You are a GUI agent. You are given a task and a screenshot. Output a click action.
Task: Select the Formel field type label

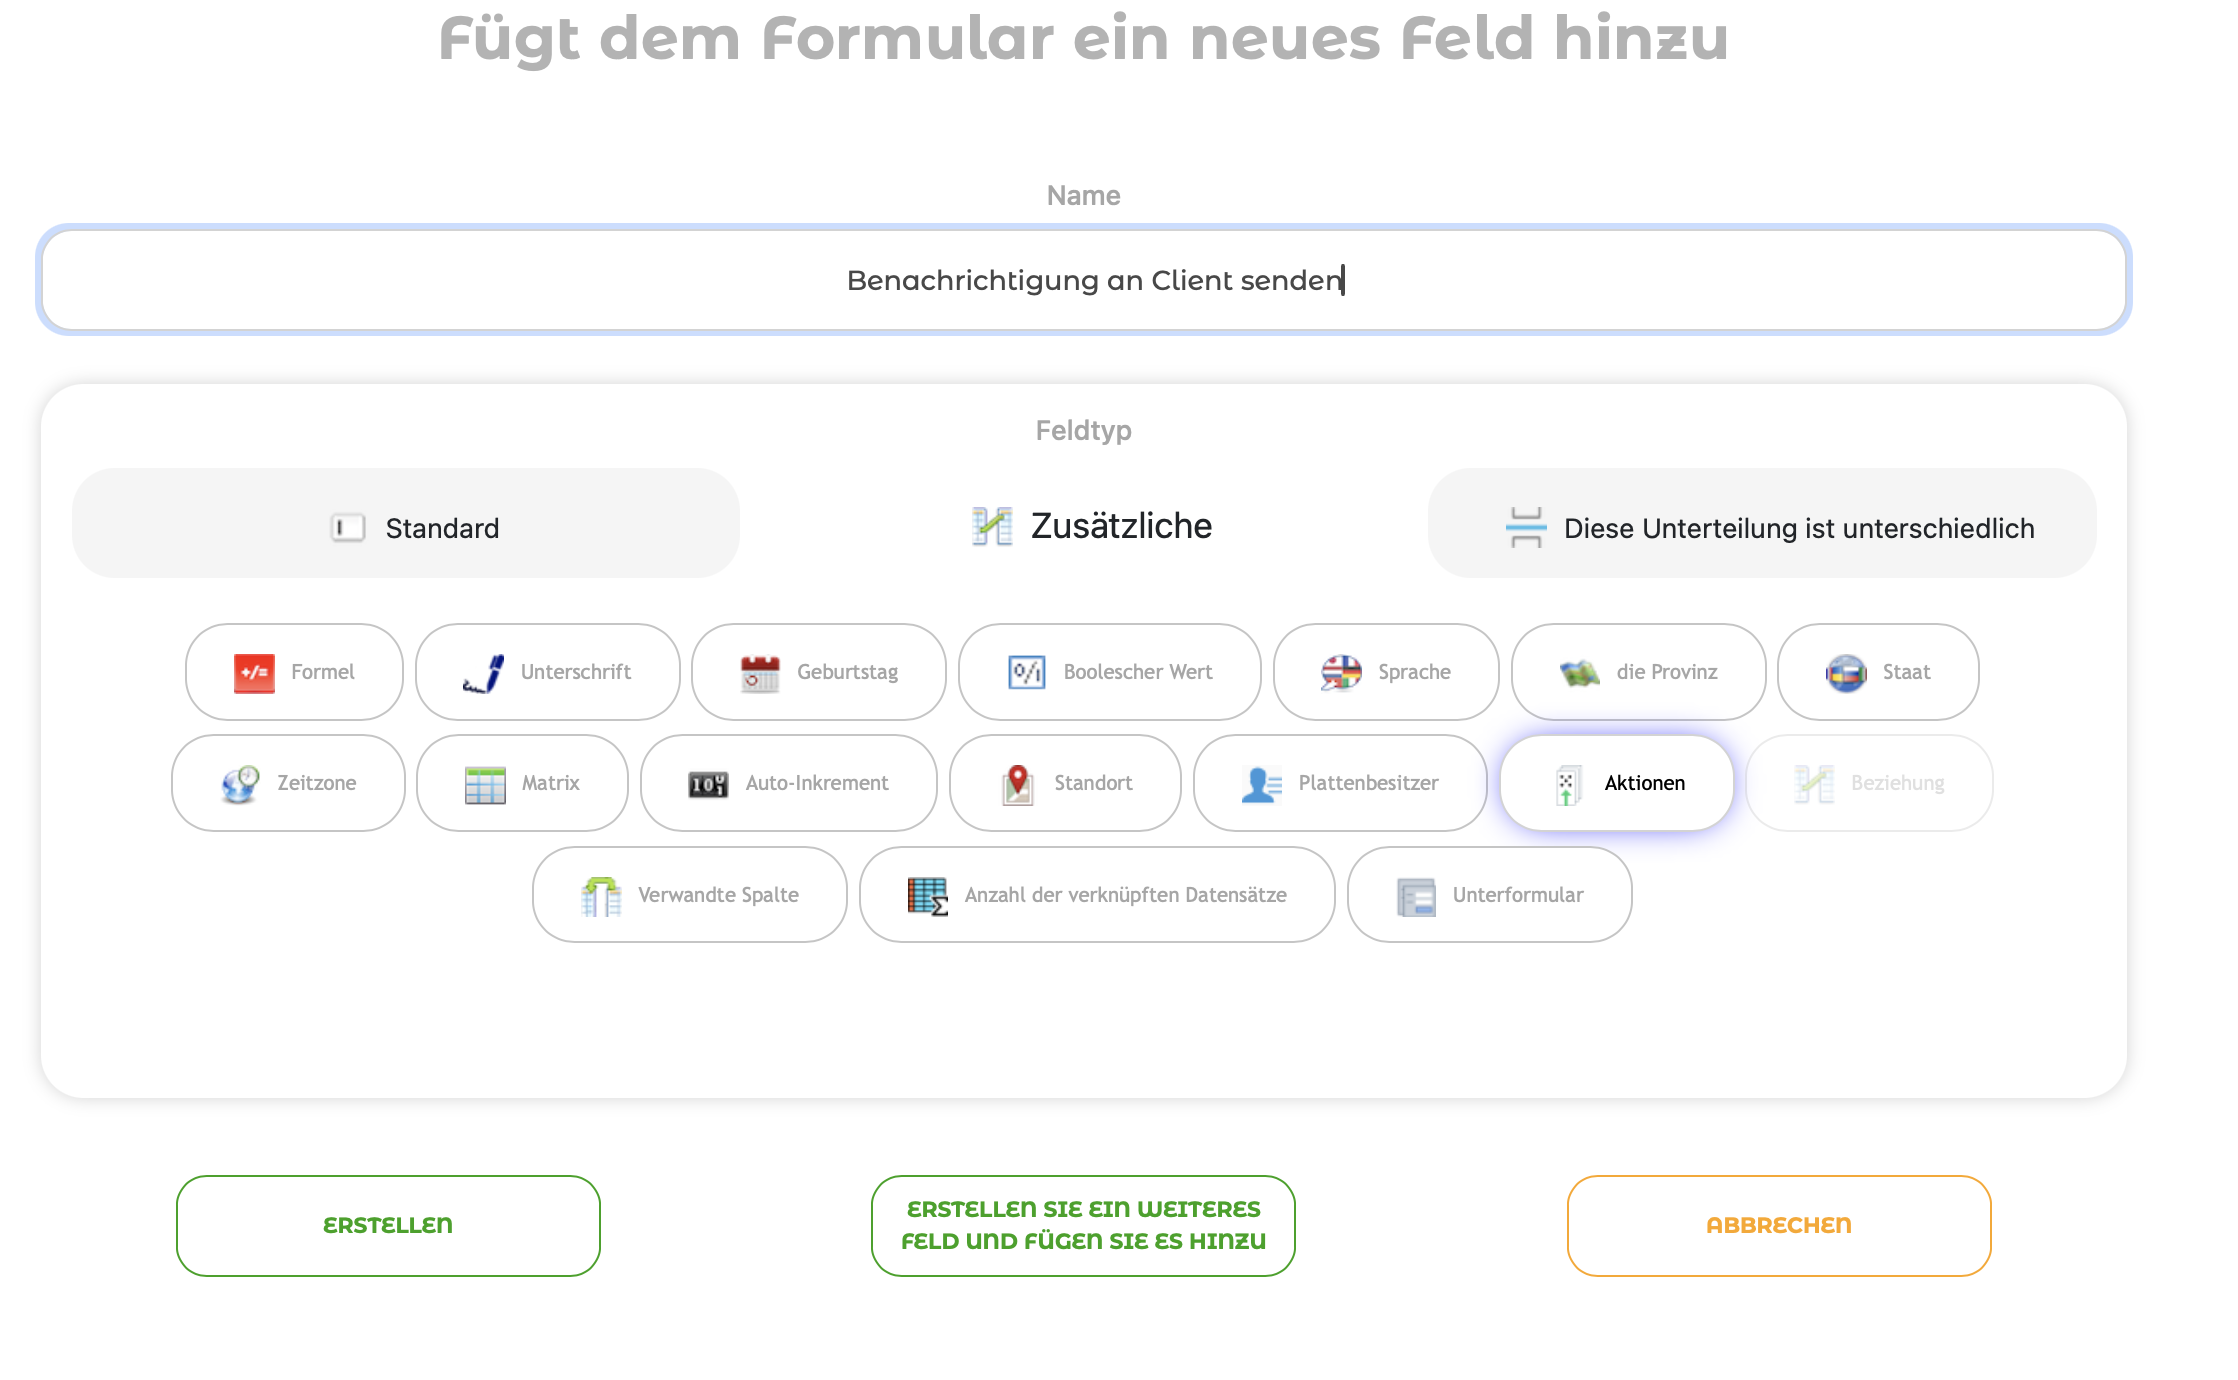click(x=322, y=672)
